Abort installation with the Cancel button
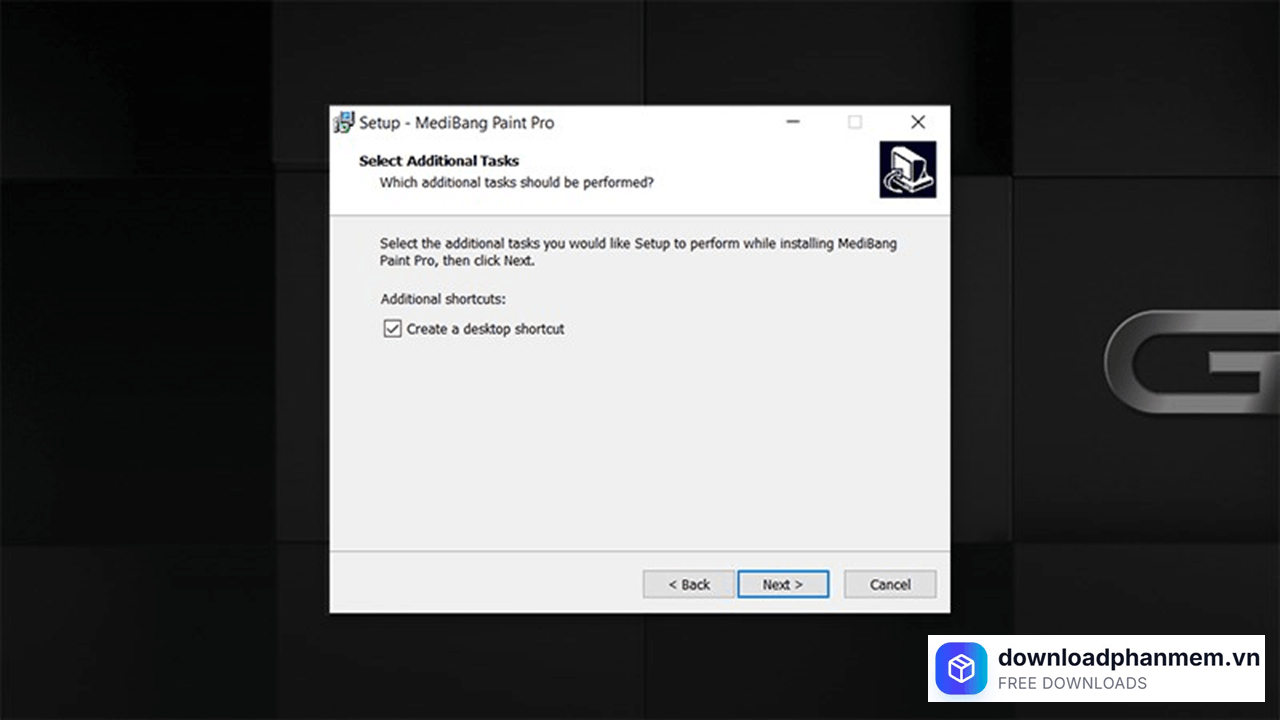 click(890, 584)
